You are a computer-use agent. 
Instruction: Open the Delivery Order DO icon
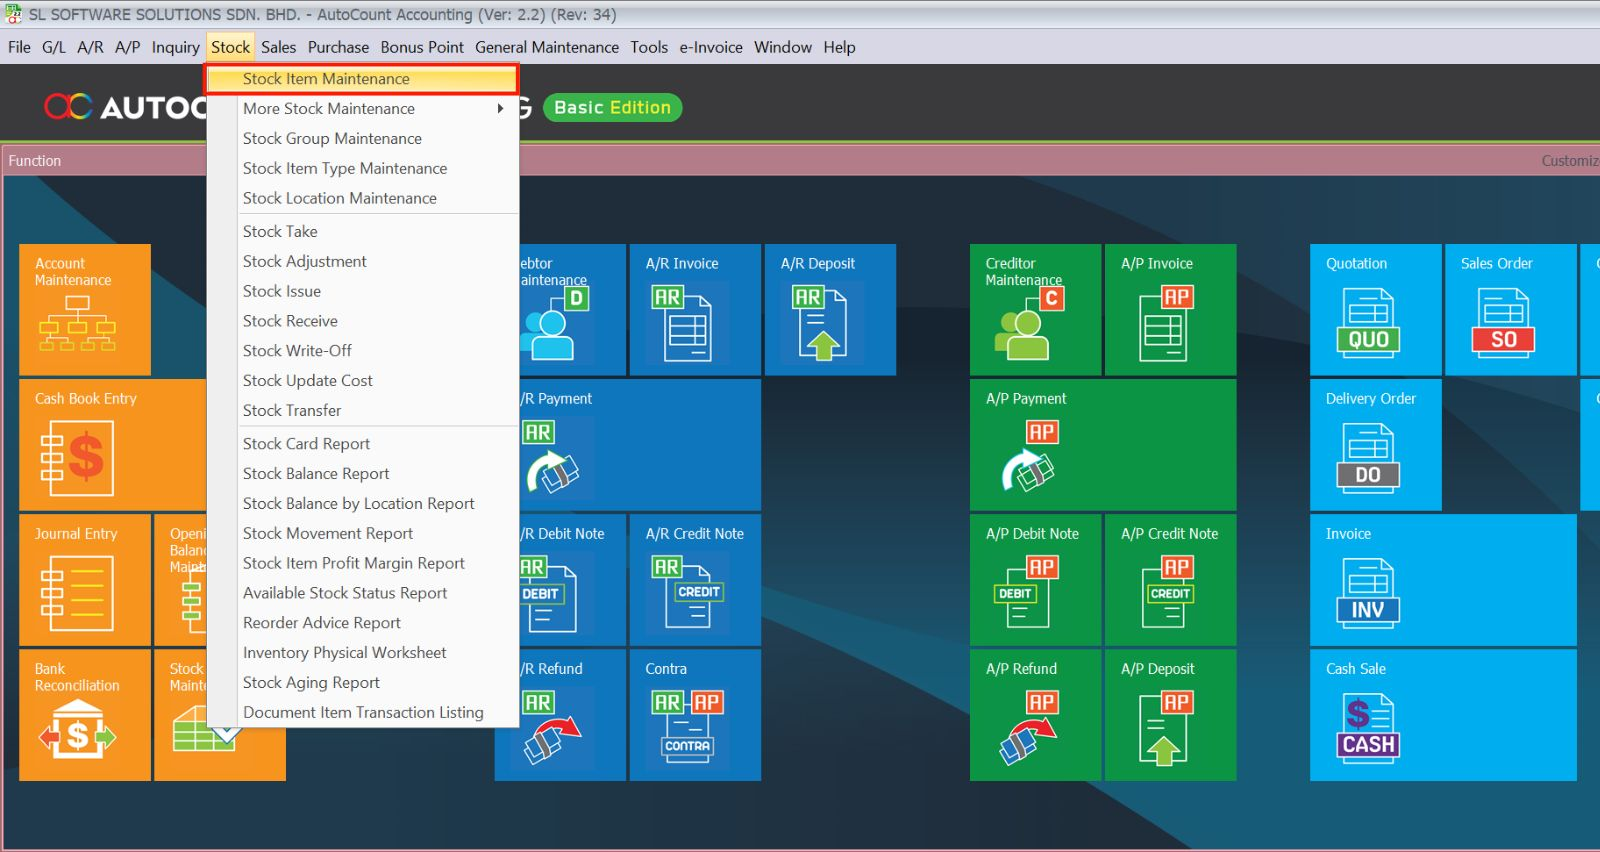tap(1368, 459)
